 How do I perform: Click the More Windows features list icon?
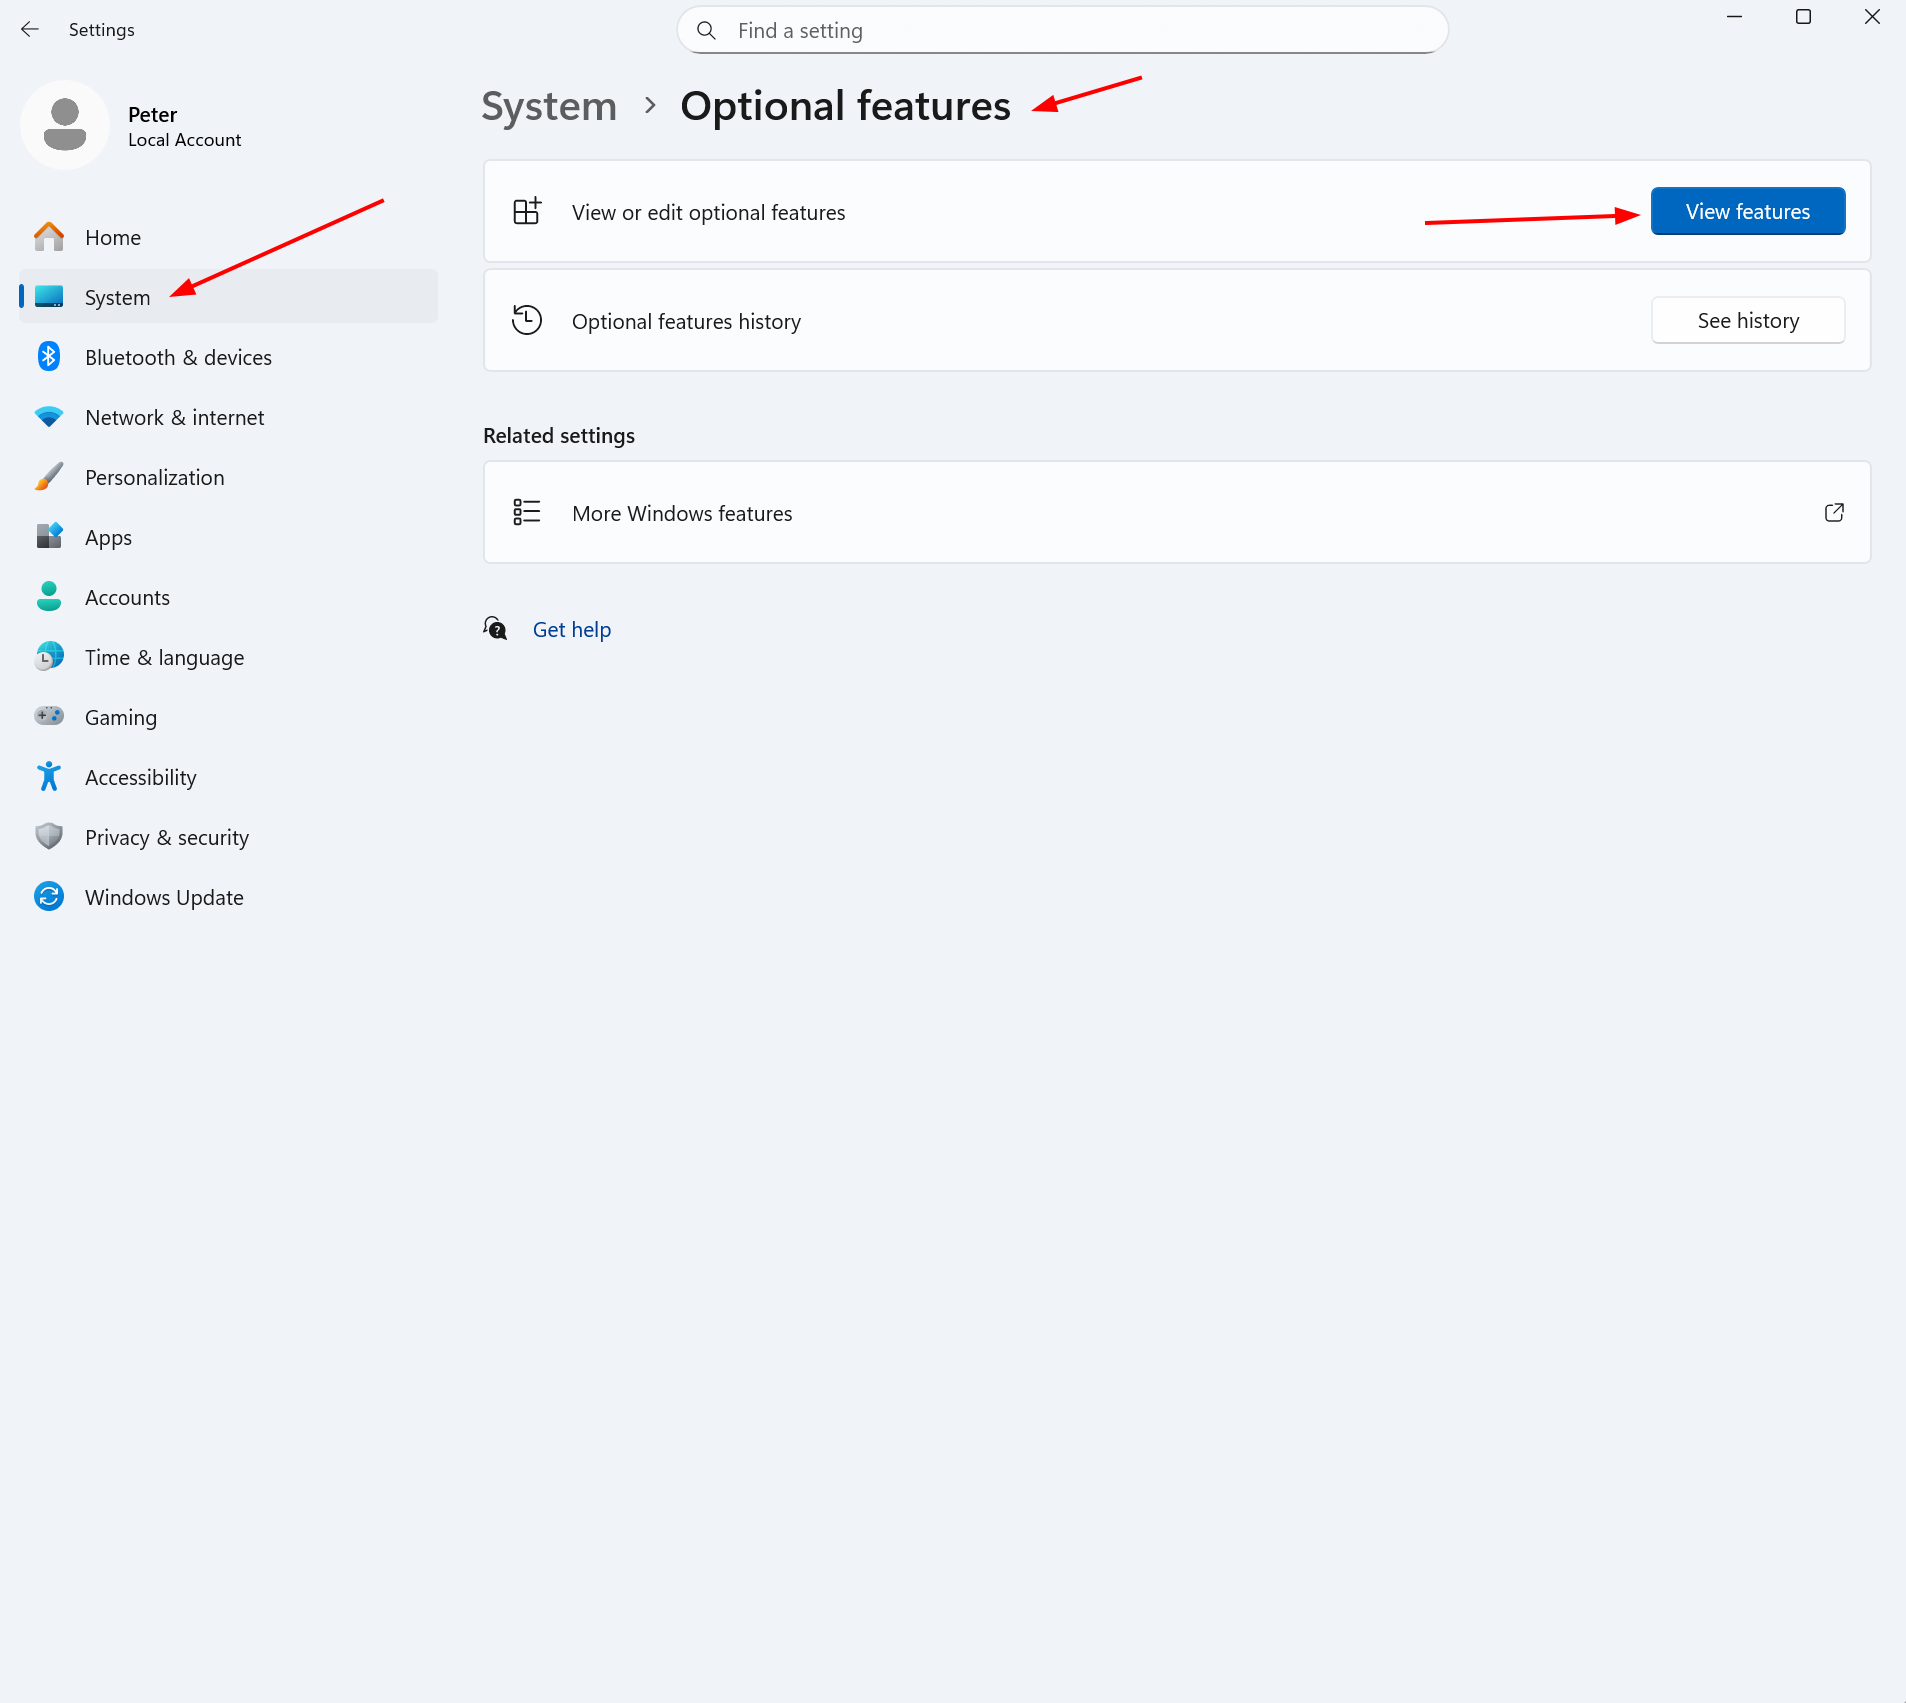(527, 512)
